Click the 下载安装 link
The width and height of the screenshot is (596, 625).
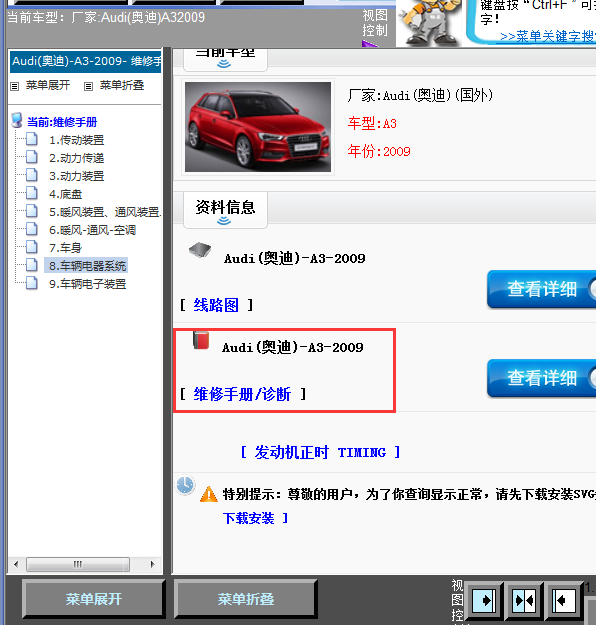(248, 518)
